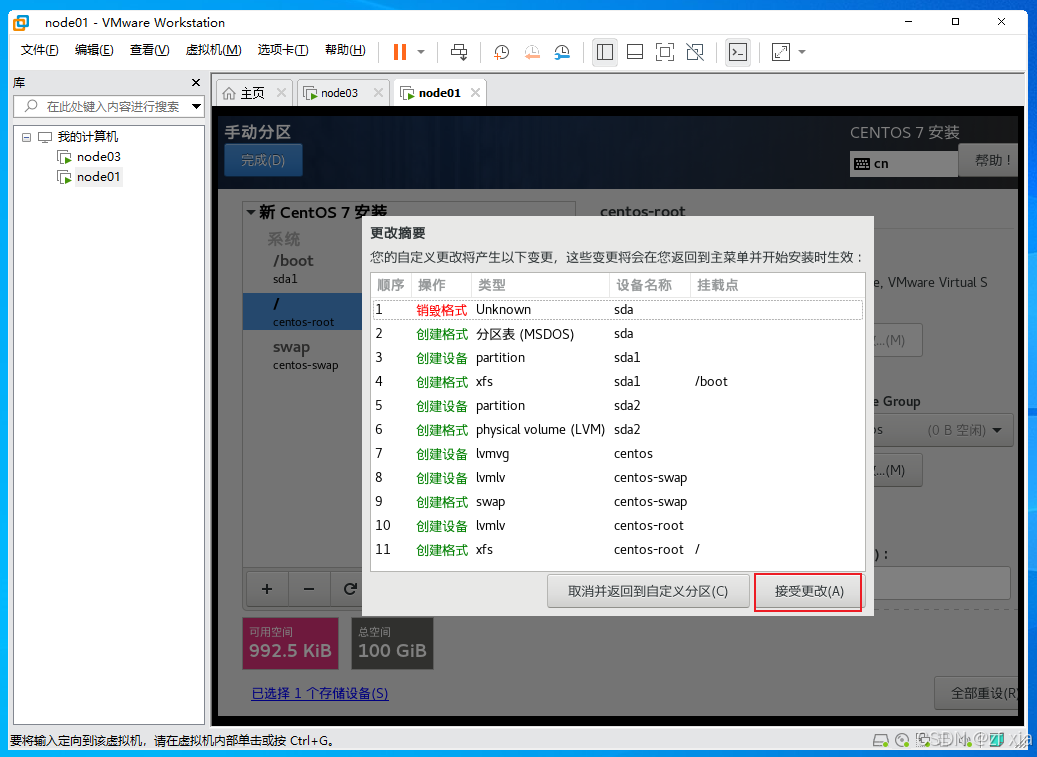Close the node01 tab

tap(475, 93)
